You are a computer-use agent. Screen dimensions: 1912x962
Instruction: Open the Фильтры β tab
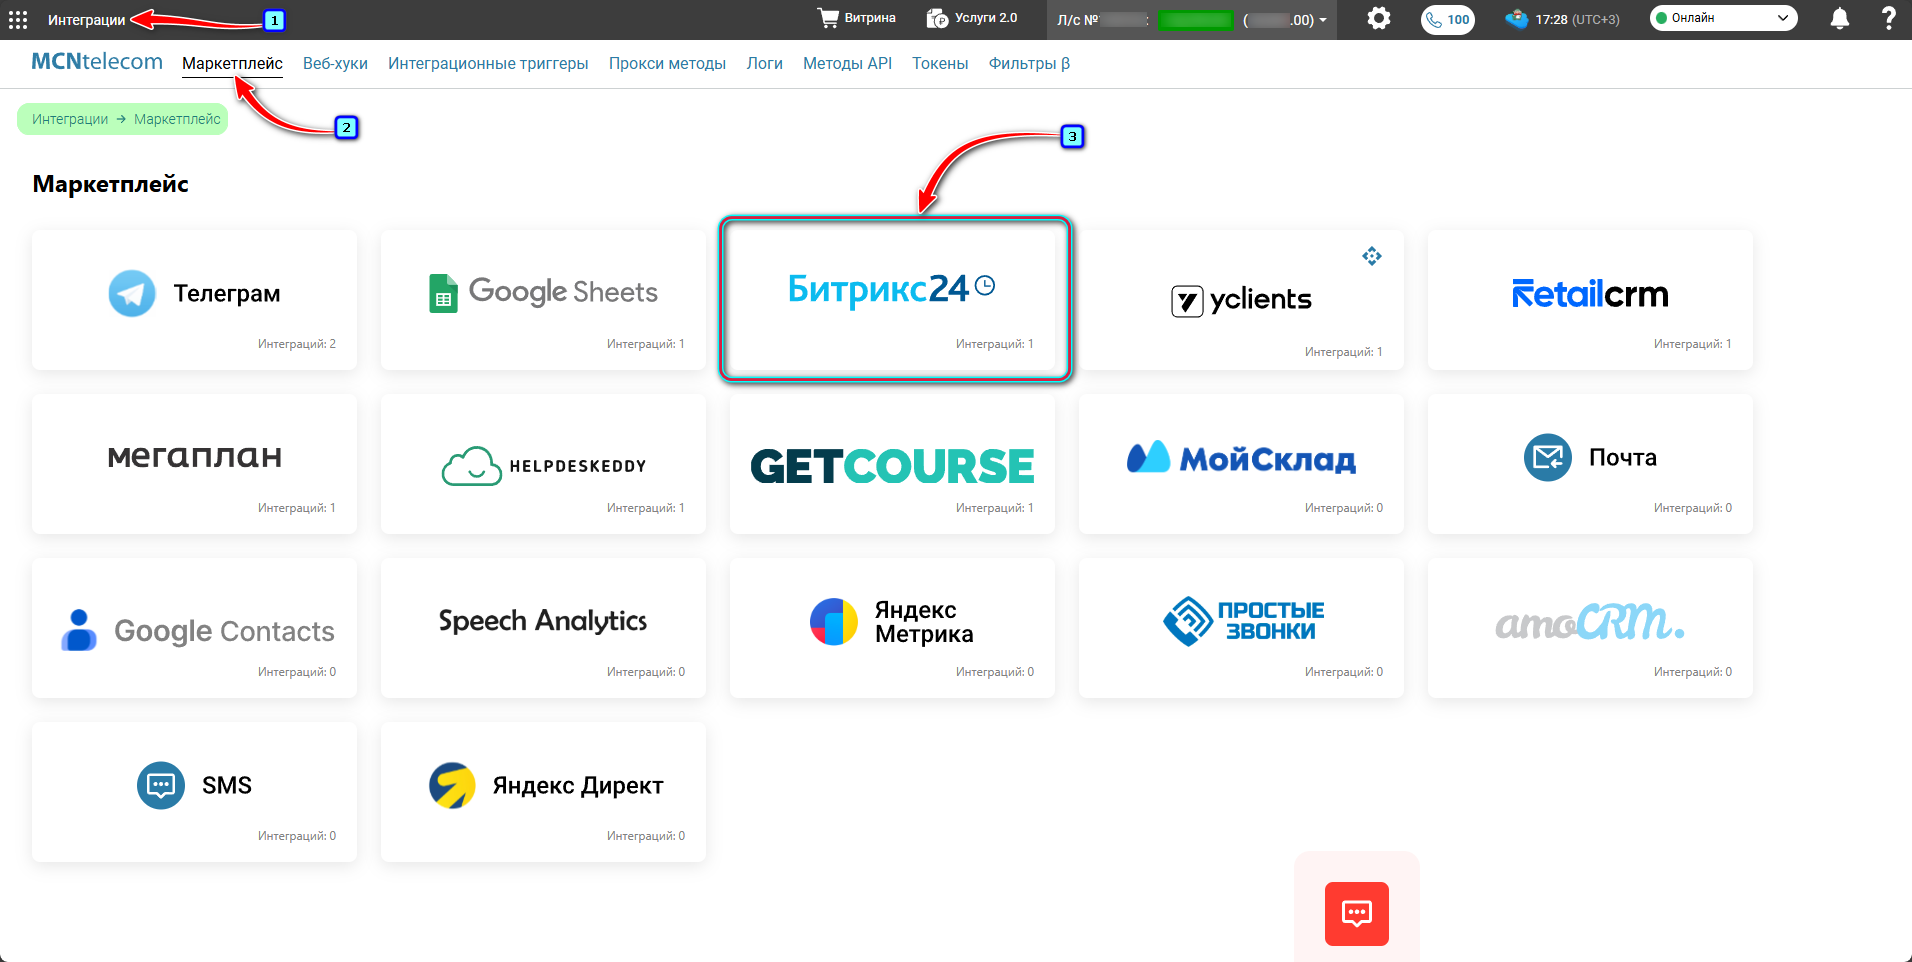pos(1029,63)
